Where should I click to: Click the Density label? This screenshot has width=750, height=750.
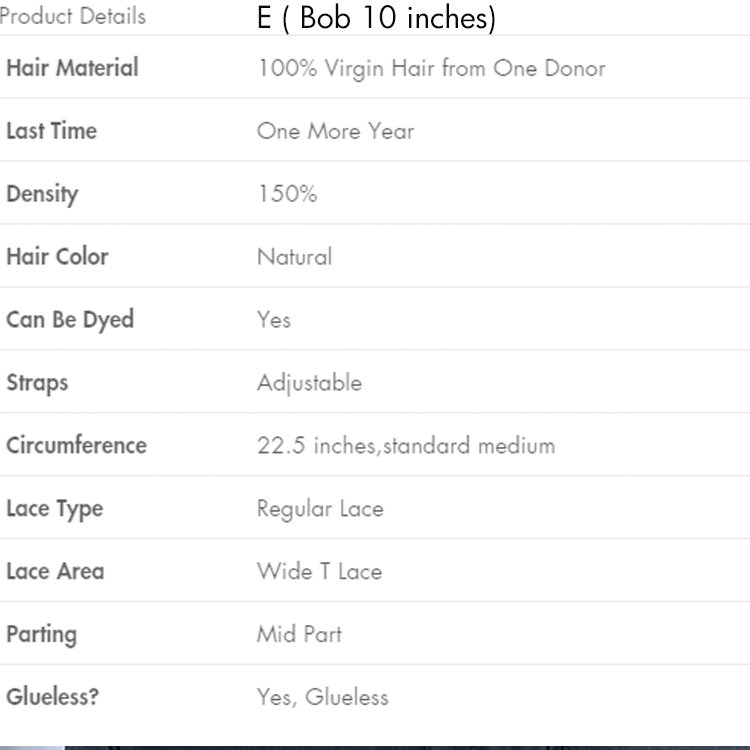[42, 194]
